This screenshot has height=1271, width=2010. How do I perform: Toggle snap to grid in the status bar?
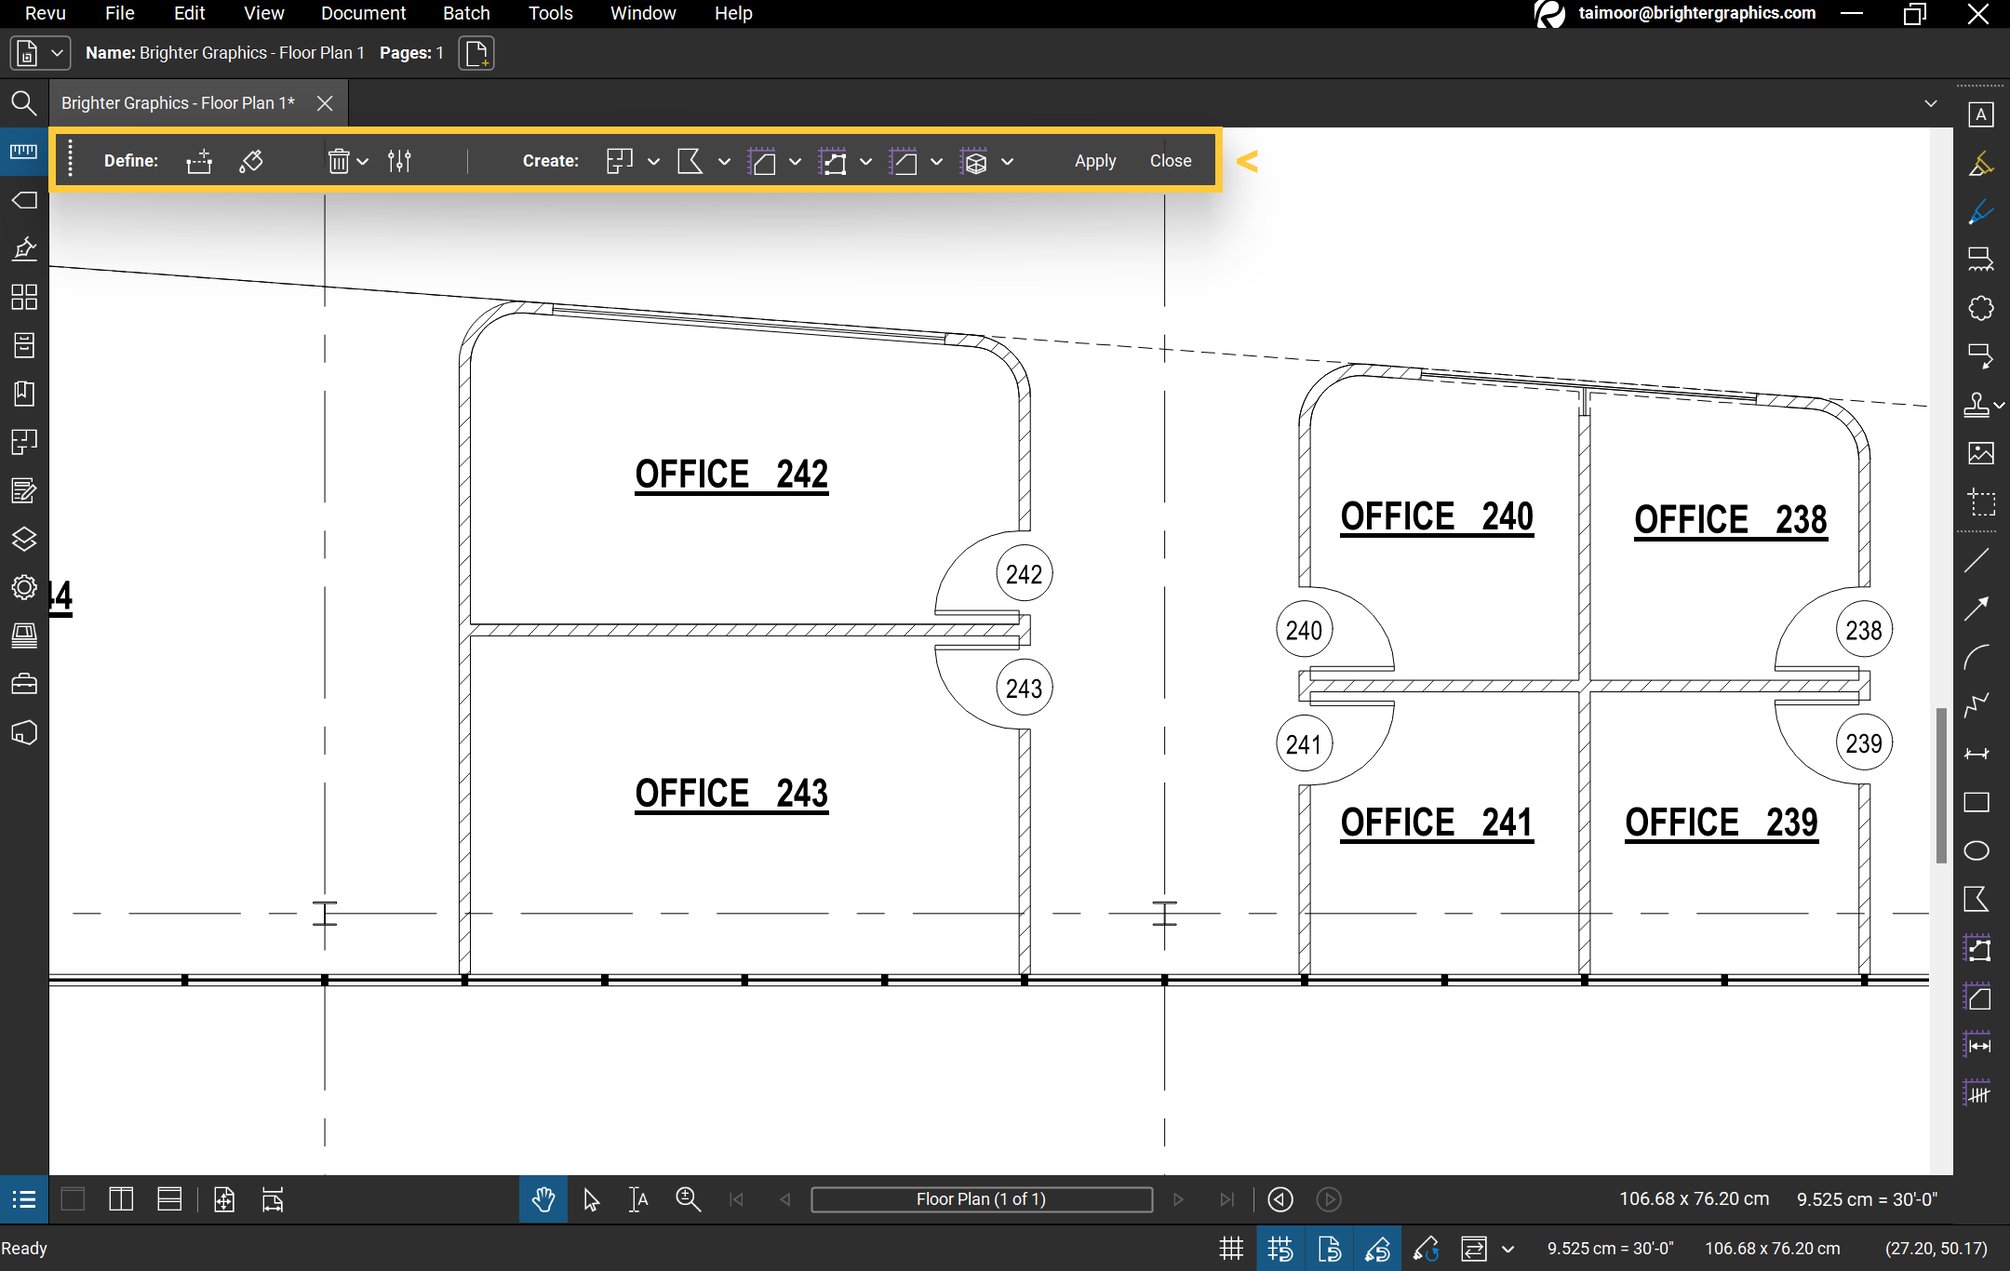click(1281, 1248)
